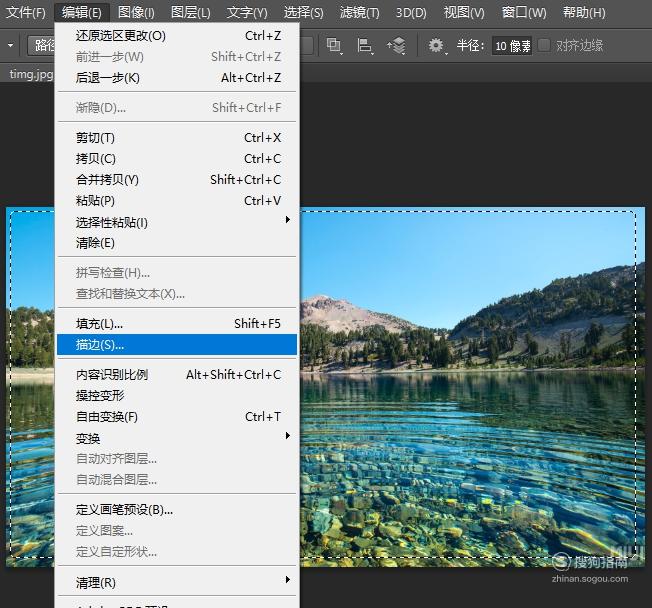Open the 帮助(H) menu
Viewport: 652px width, 608px height.
tap(584, 12)
